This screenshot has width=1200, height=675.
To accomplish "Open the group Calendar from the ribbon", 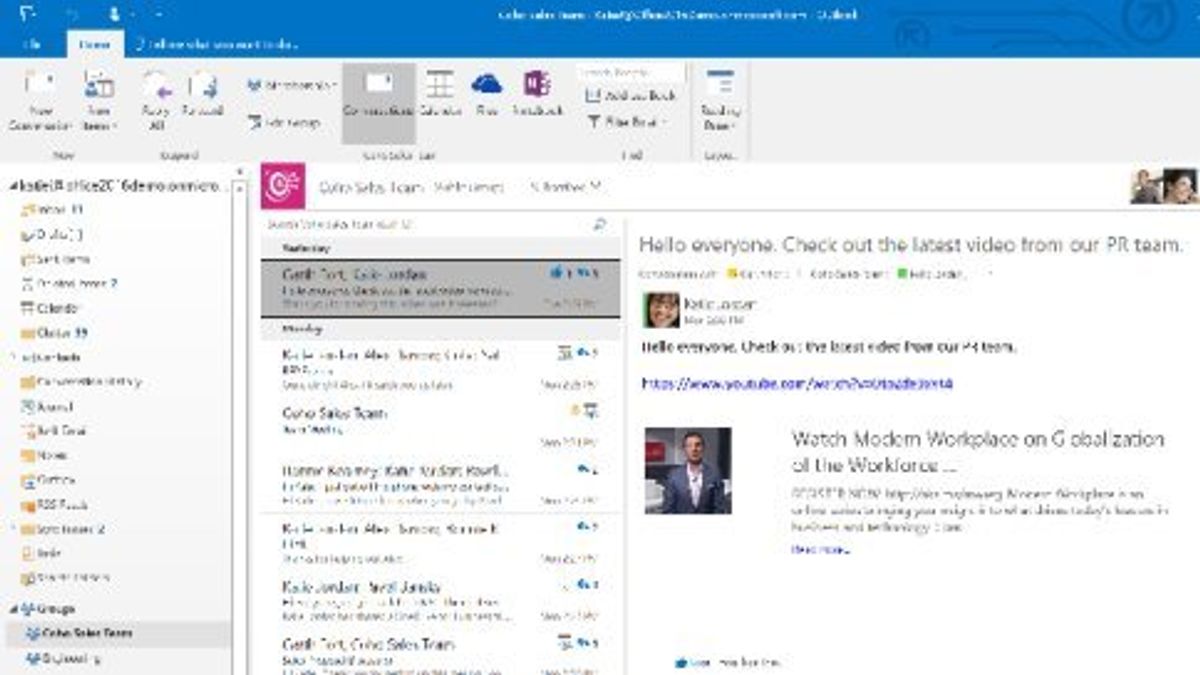I will [440, 95].
